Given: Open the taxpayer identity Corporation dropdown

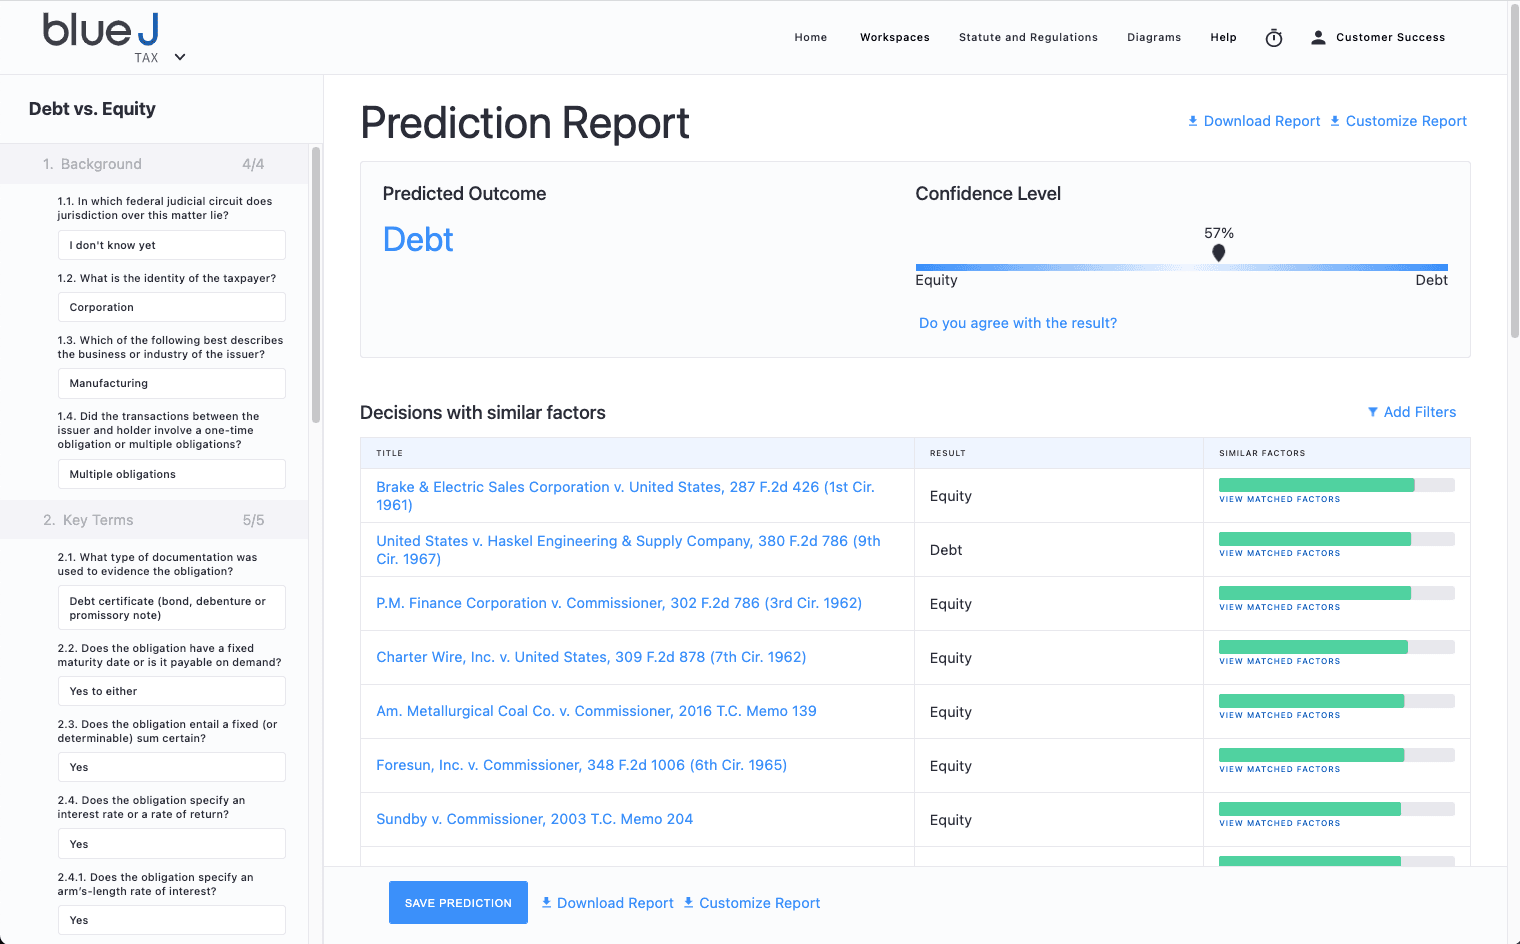Looking at the screenshot, I should click(x=171, y=307).
